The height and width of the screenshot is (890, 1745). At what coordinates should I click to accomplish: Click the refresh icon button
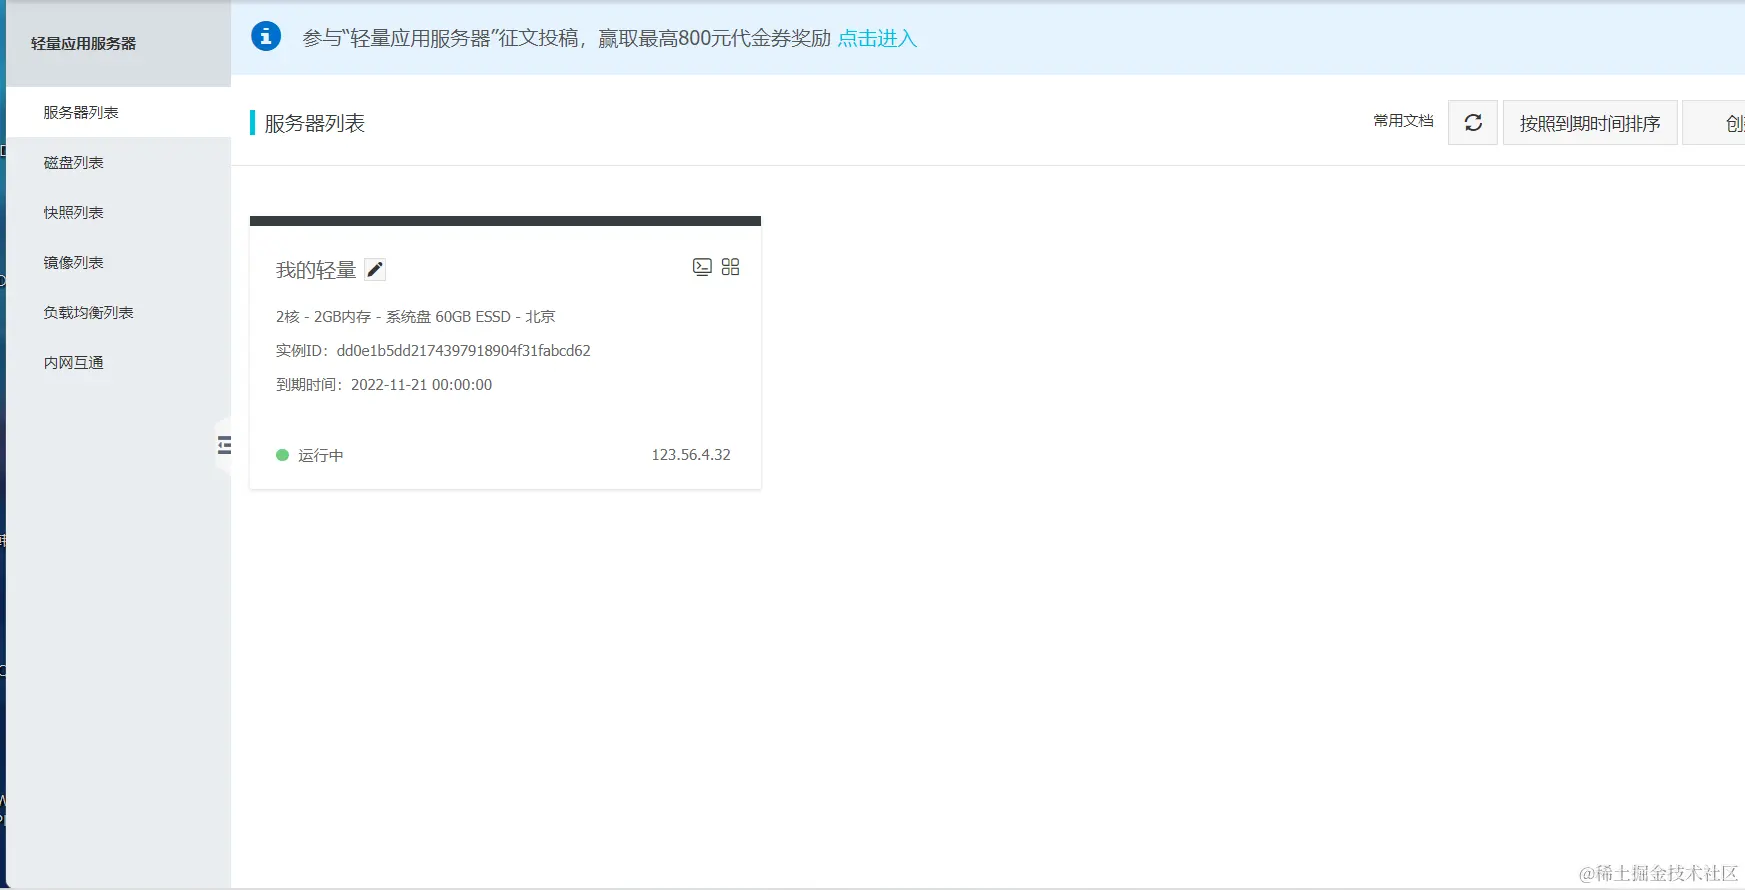[1473, 123]
